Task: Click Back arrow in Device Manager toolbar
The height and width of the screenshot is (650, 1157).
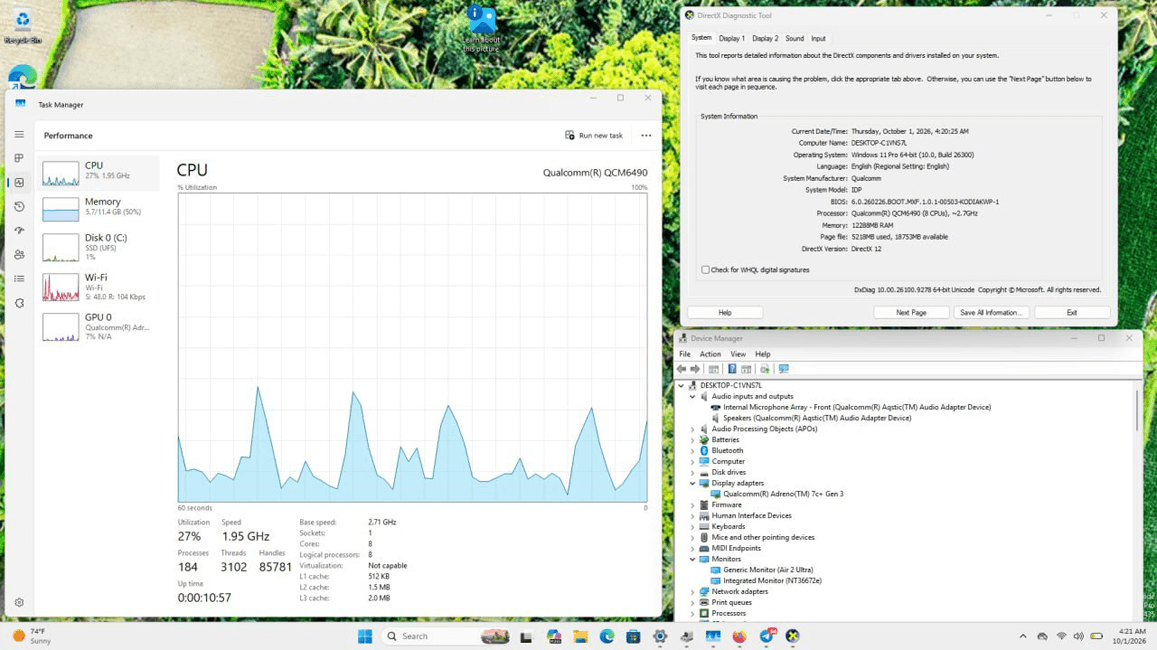Action: 682,369
